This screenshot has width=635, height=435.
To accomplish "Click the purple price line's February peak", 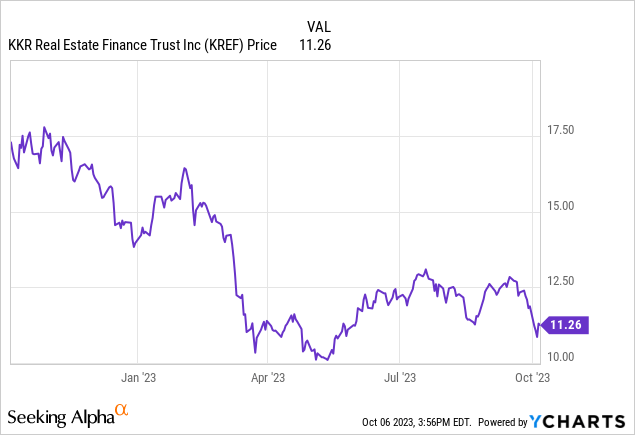I will click(185, 169).
